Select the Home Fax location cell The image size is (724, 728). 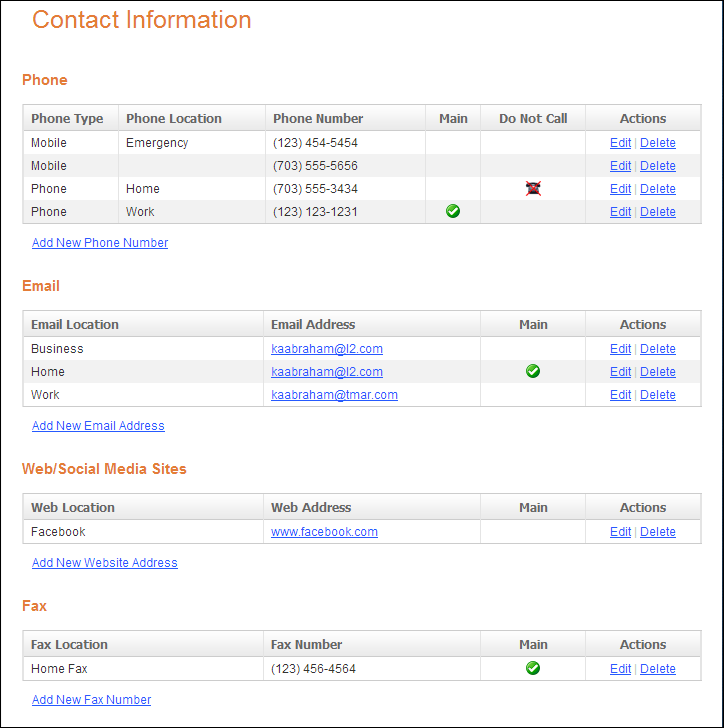(143, 669)
